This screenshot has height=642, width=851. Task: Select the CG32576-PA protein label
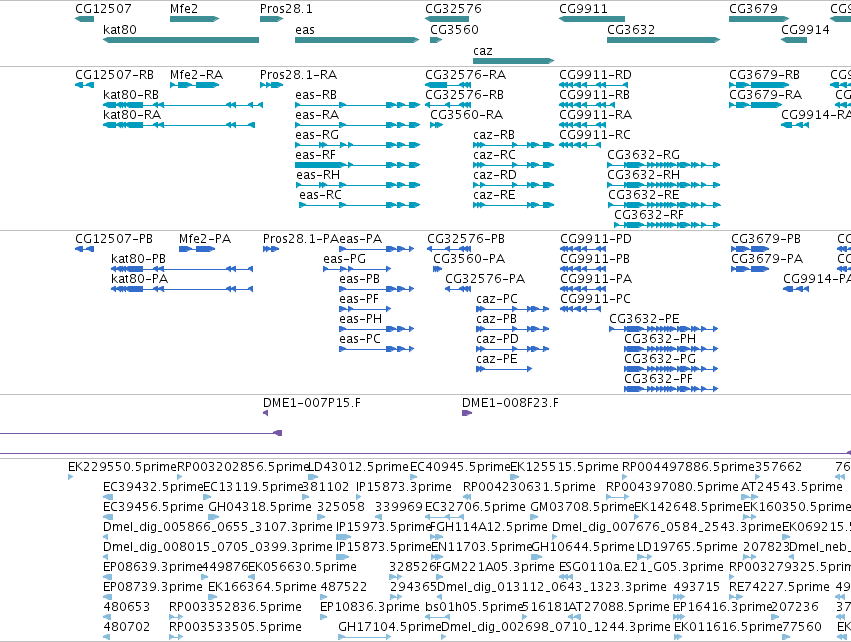[x=485, y=279]
